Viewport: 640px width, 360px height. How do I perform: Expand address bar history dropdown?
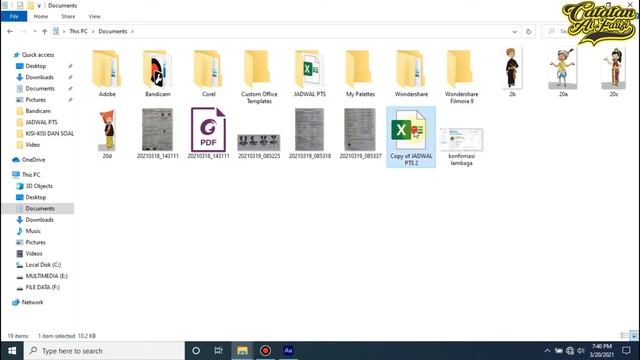coord(514,31)
